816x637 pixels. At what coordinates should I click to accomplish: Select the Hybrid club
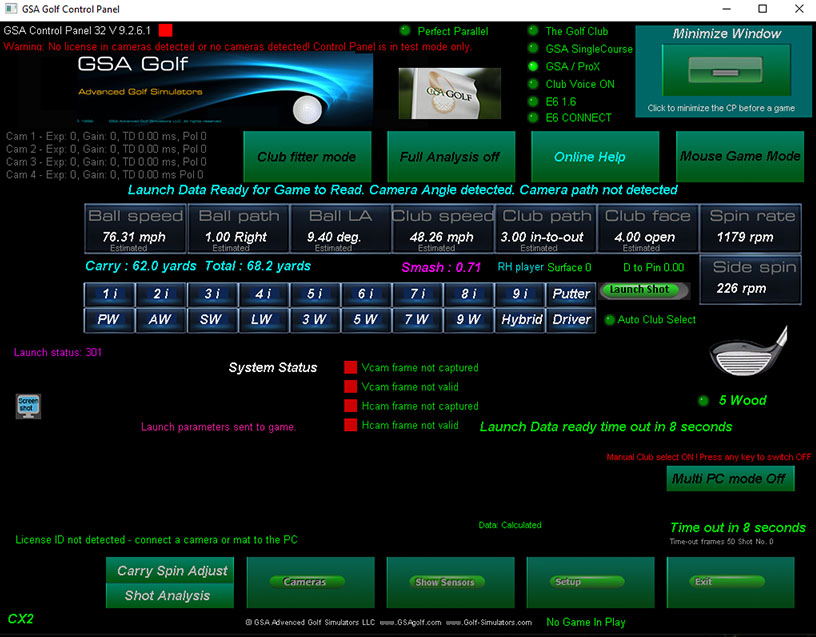pyautogui.click(x=519, y=320)
